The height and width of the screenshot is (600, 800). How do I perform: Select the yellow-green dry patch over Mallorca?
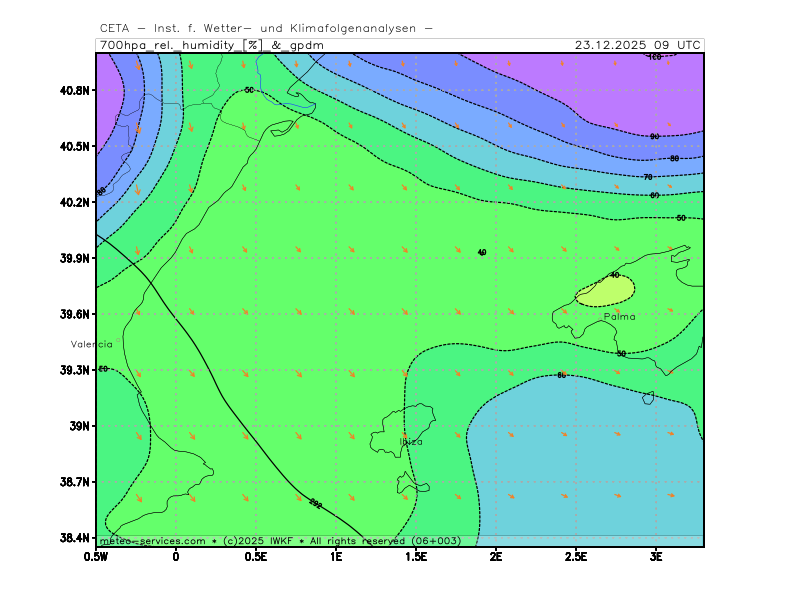pyautogui.click(x=603, y=292)
